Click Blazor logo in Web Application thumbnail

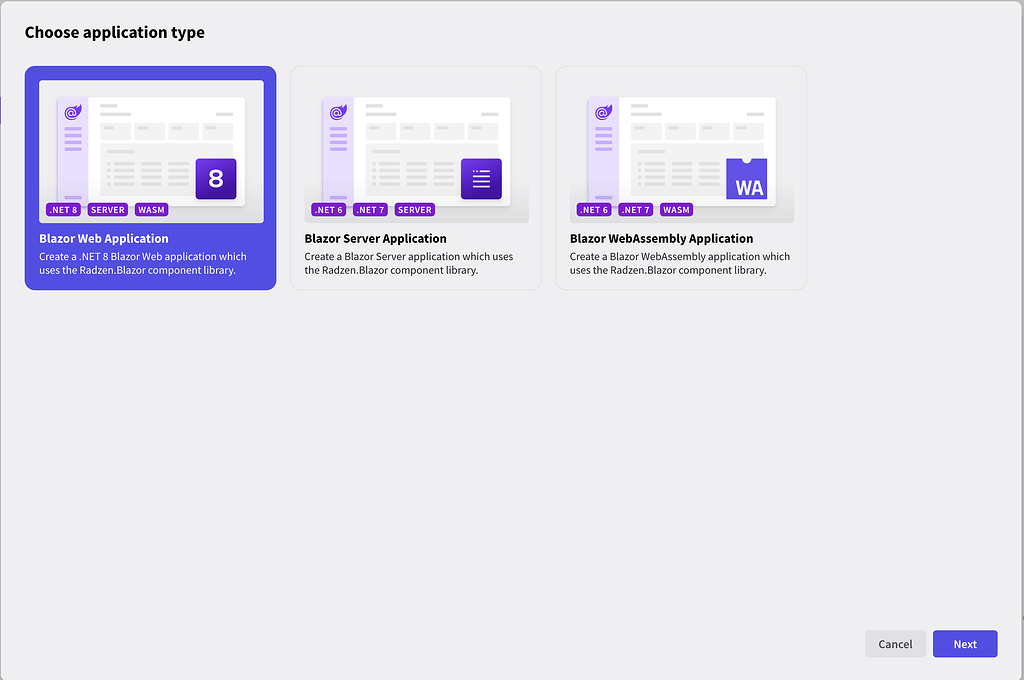coord(72,113)
